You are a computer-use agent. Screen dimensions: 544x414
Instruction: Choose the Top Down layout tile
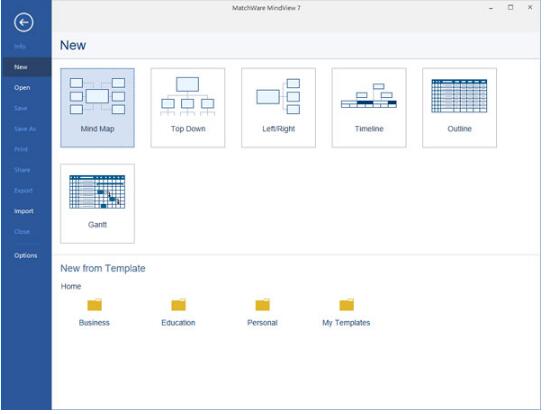click(x=188, y=108)
